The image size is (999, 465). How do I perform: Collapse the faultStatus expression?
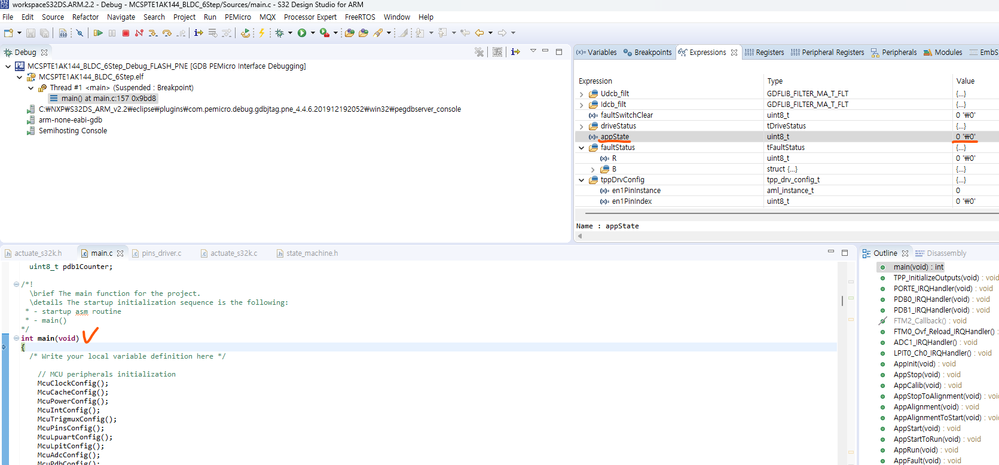pos(581,148)
